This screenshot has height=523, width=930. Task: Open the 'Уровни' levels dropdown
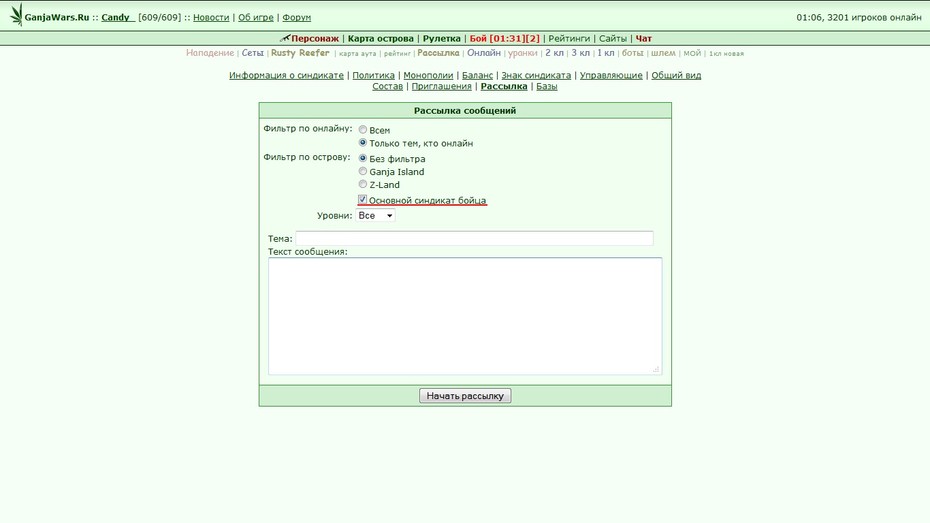pyautogui.click(x=375, y=215)
